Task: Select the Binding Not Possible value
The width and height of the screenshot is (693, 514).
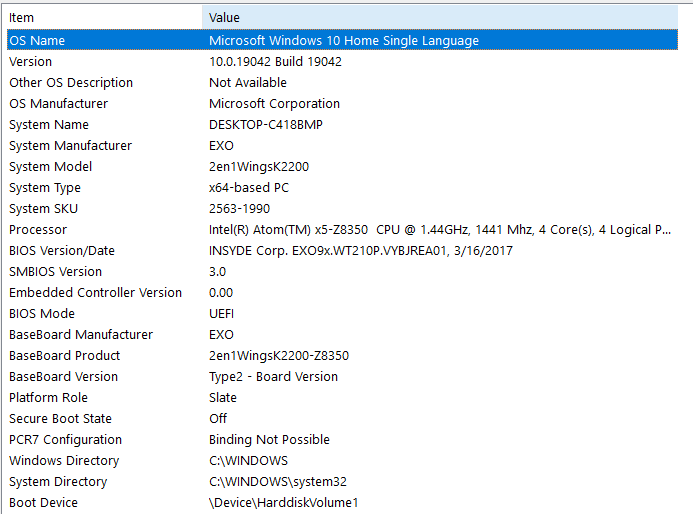Action: [x=270, y=440]
